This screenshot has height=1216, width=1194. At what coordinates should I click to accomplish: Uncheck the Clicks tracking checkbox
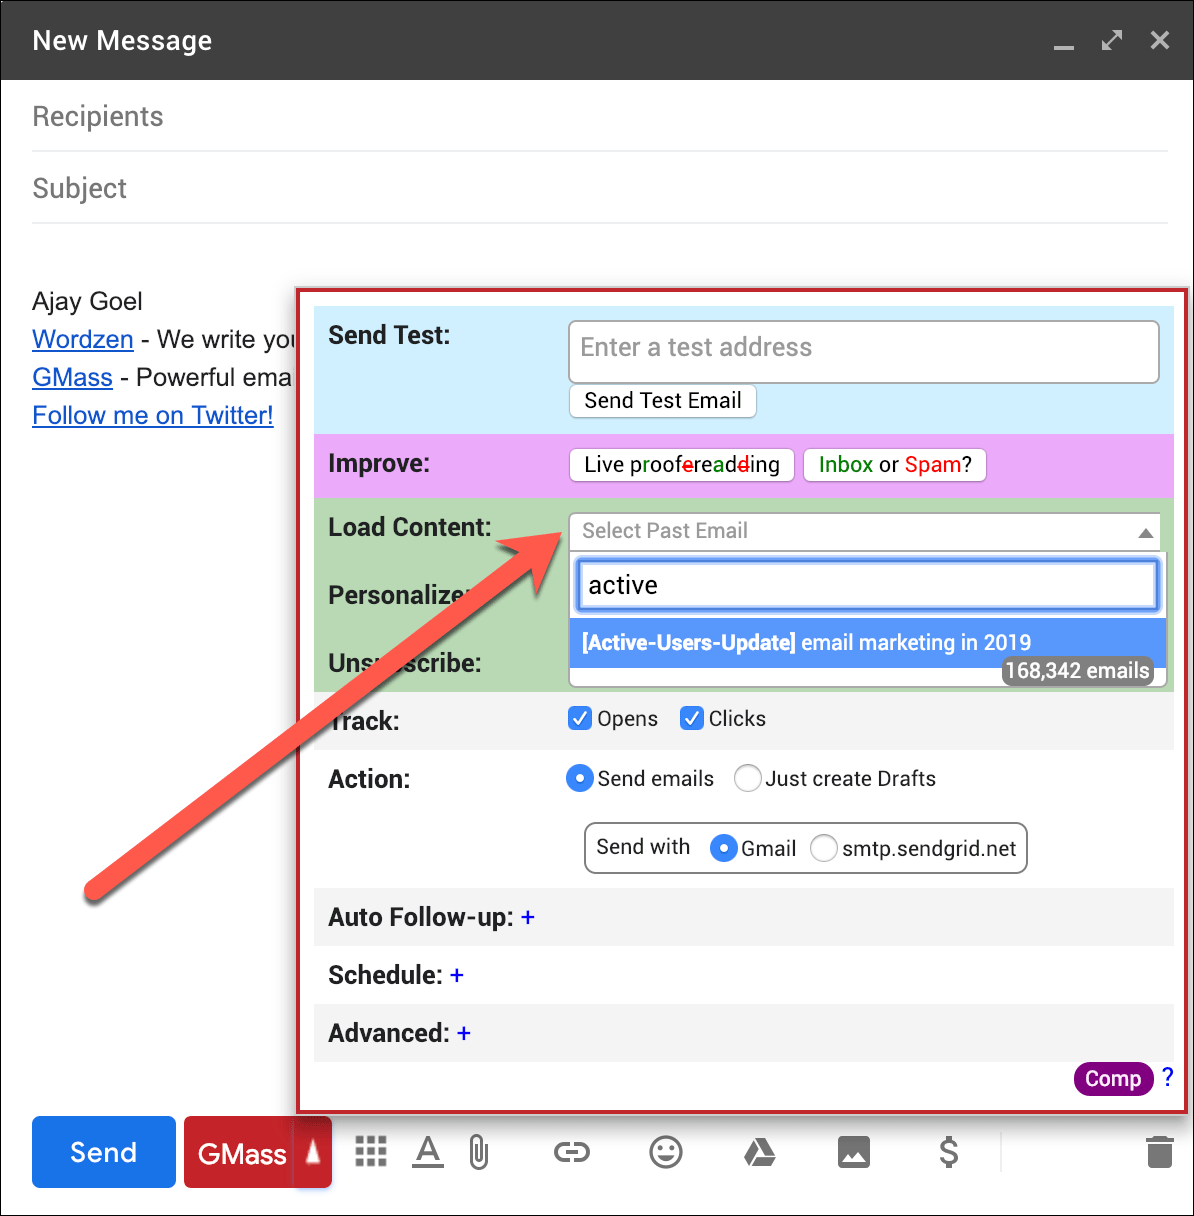point(692,718)
